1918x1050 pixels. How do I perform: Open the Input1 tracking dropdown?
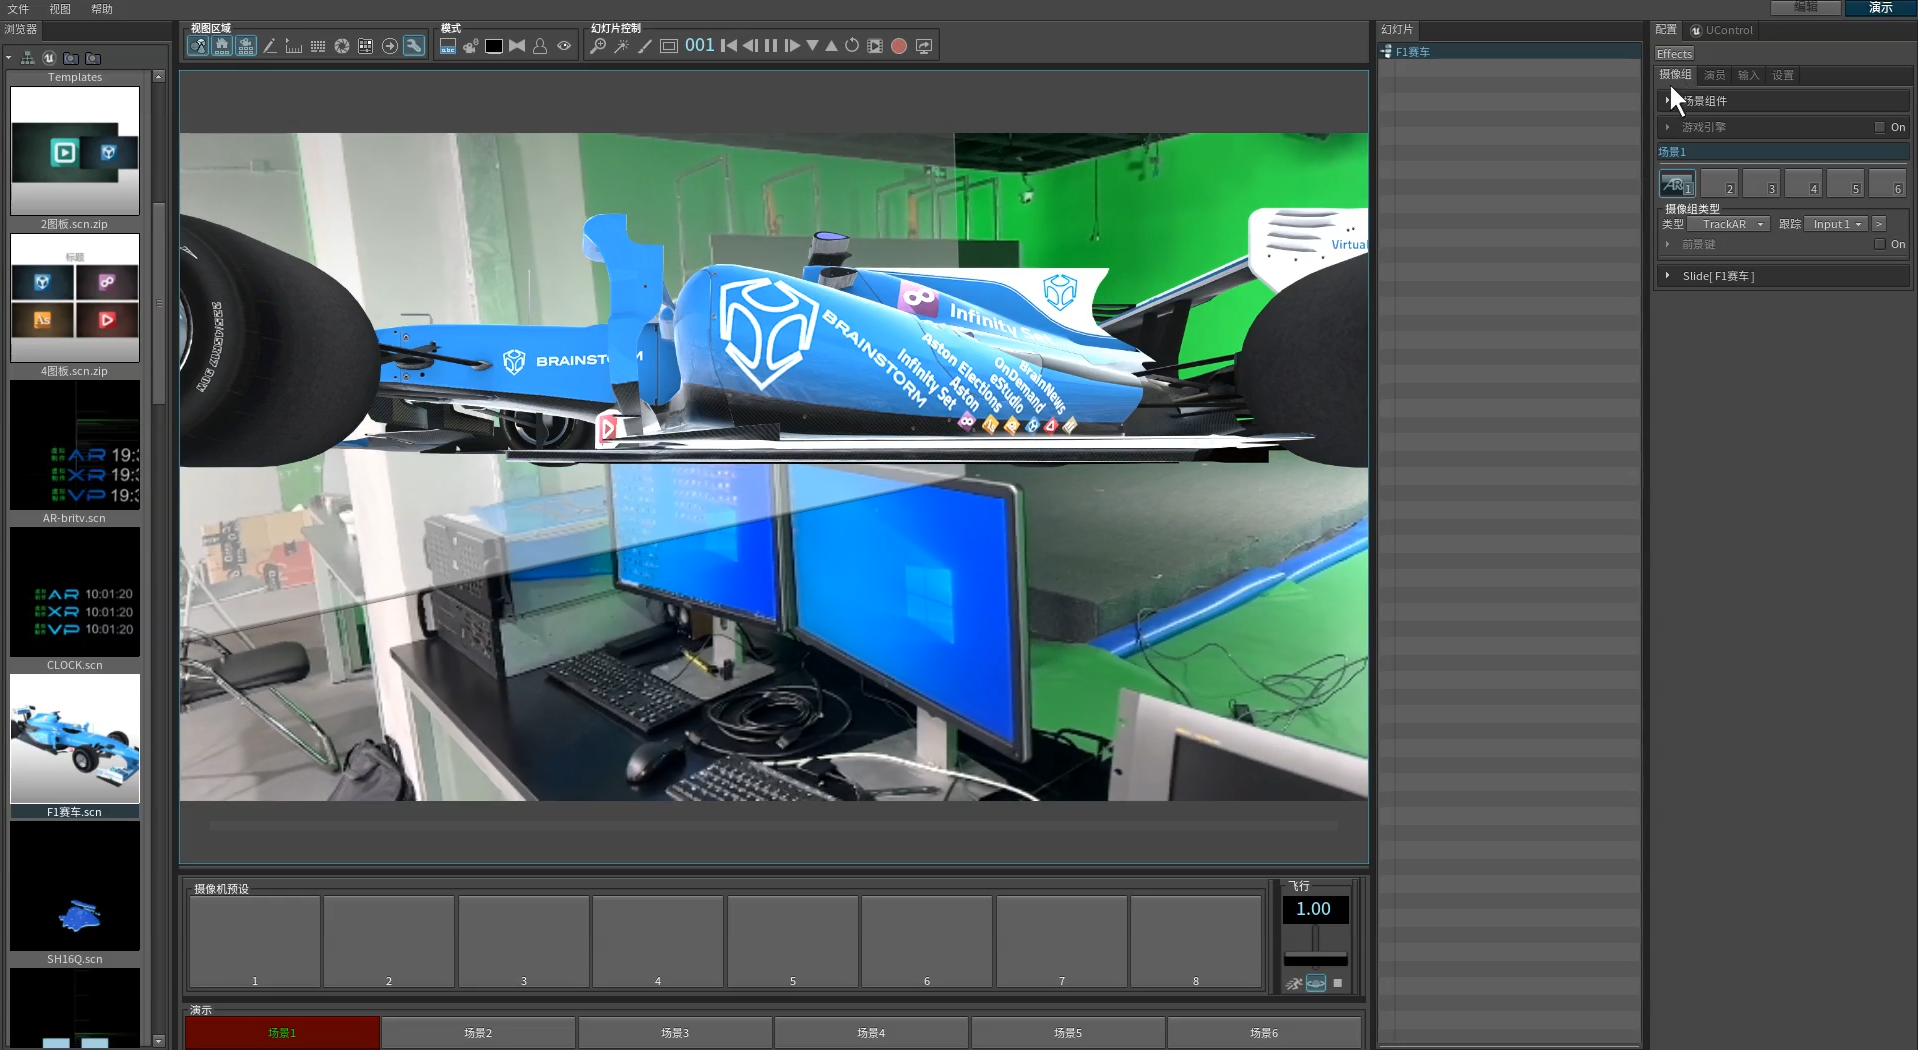click(x=1837, y=224)
